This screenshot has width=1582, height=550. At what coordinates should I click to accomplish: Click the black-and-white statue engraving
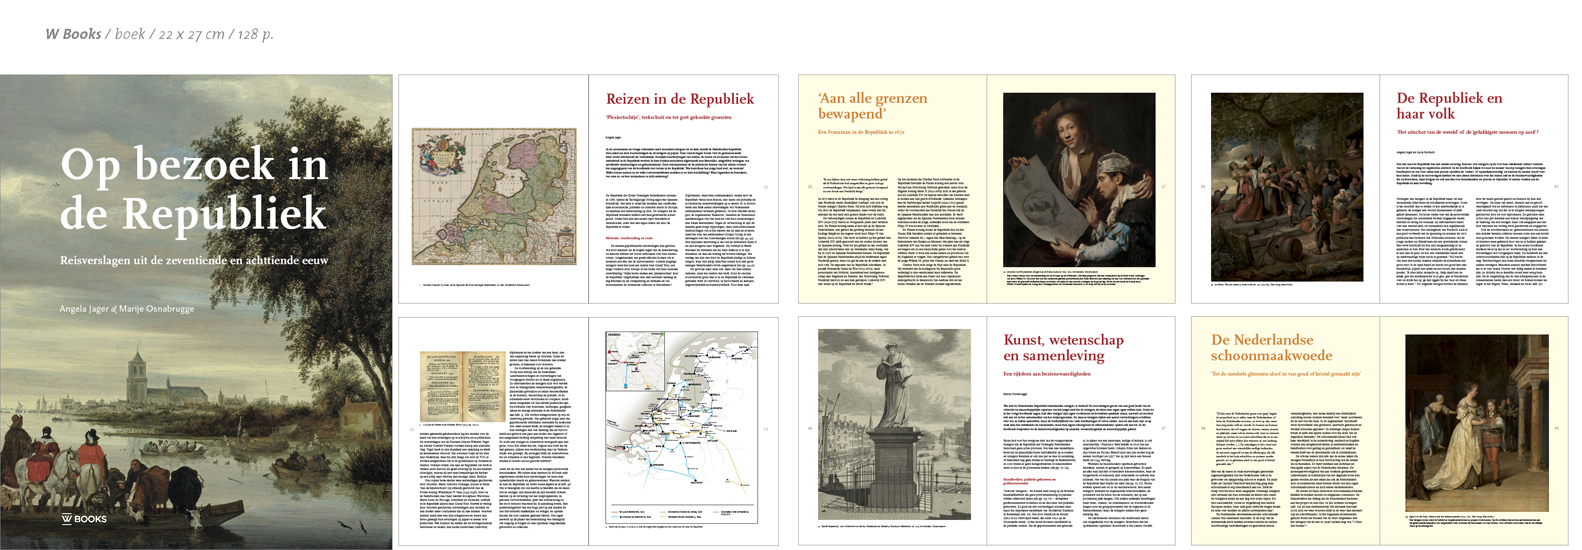(894, 425)
